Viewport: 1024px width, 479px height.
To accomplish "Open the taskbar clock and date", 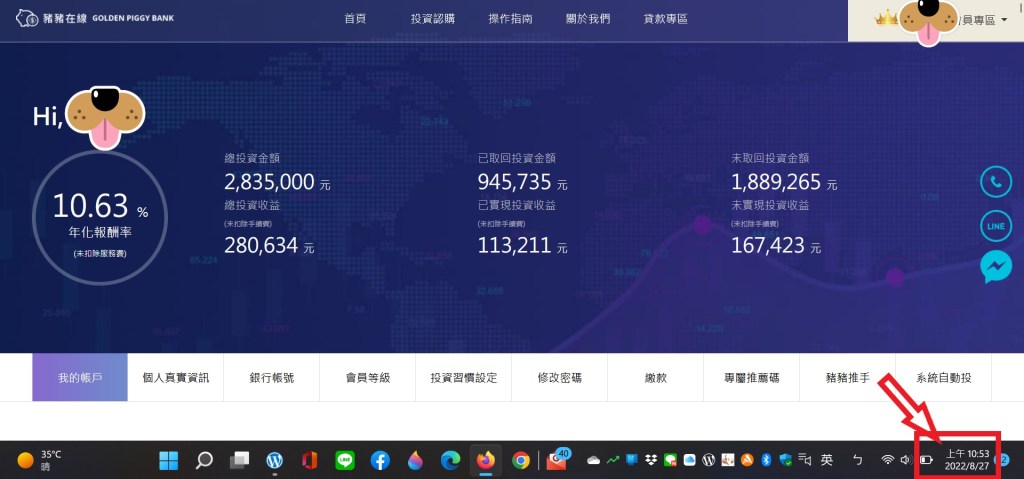I will coord(967,459).
